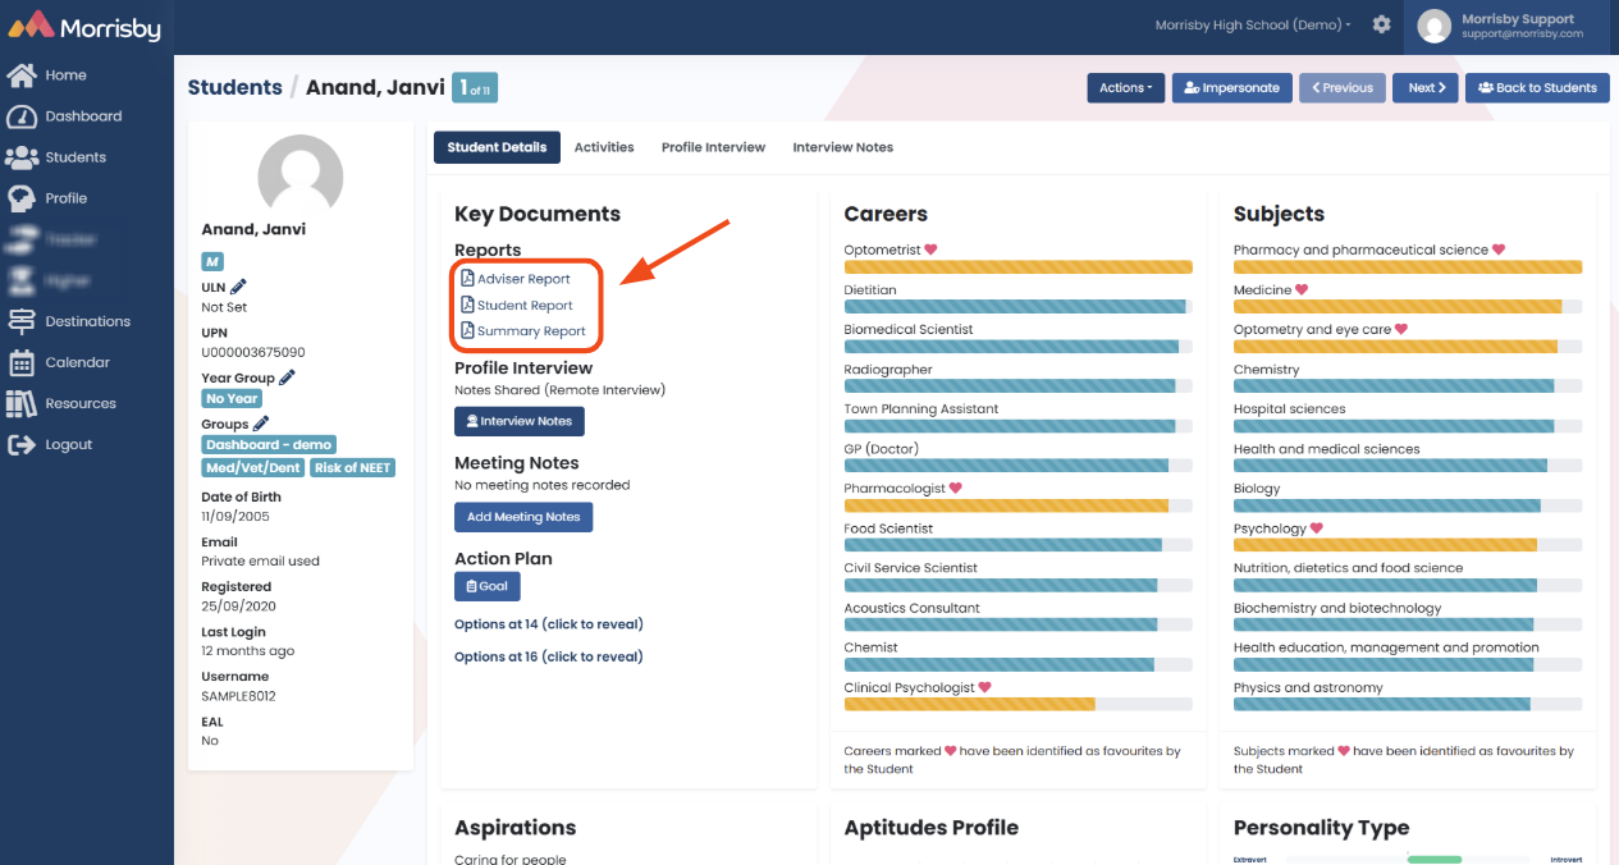Expand Options at 14 (click to reveal)

tap(548, 624)
